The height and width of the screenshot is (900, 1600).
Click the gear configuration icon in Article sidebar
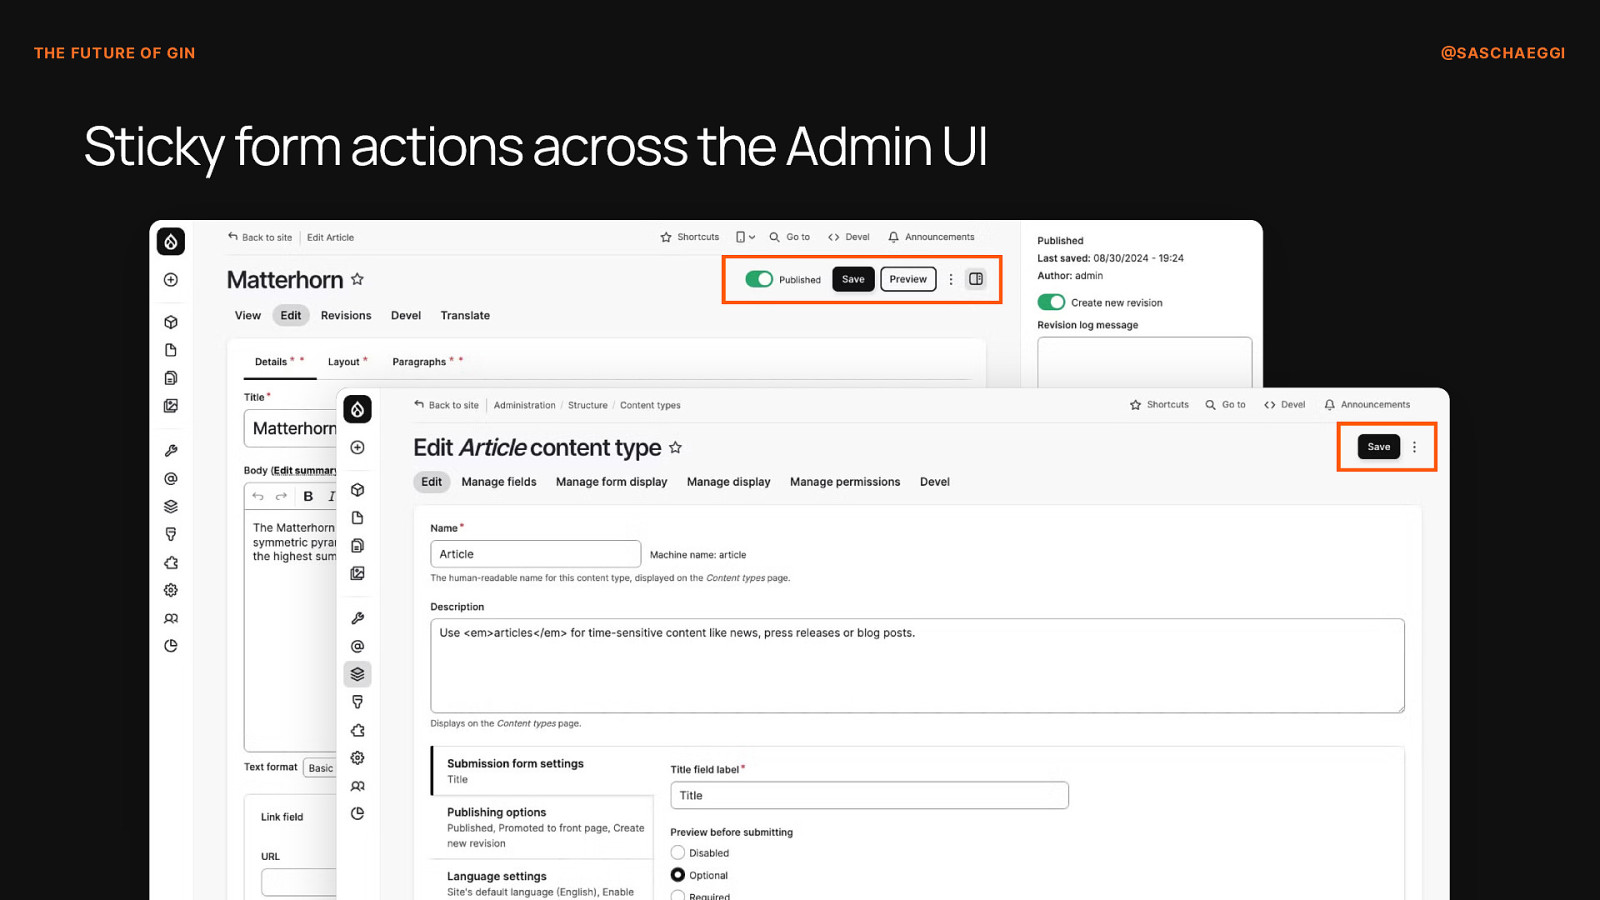coord(357,758)
